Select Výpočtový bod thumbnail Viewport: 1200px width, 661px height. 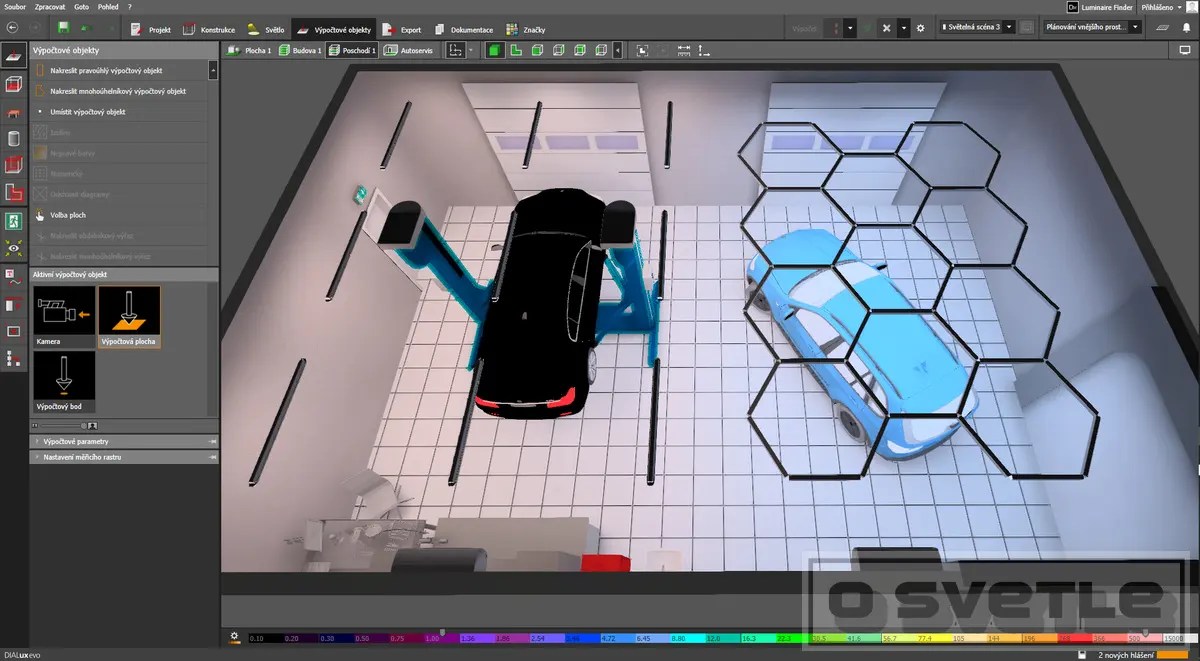(x=64, y=381)
